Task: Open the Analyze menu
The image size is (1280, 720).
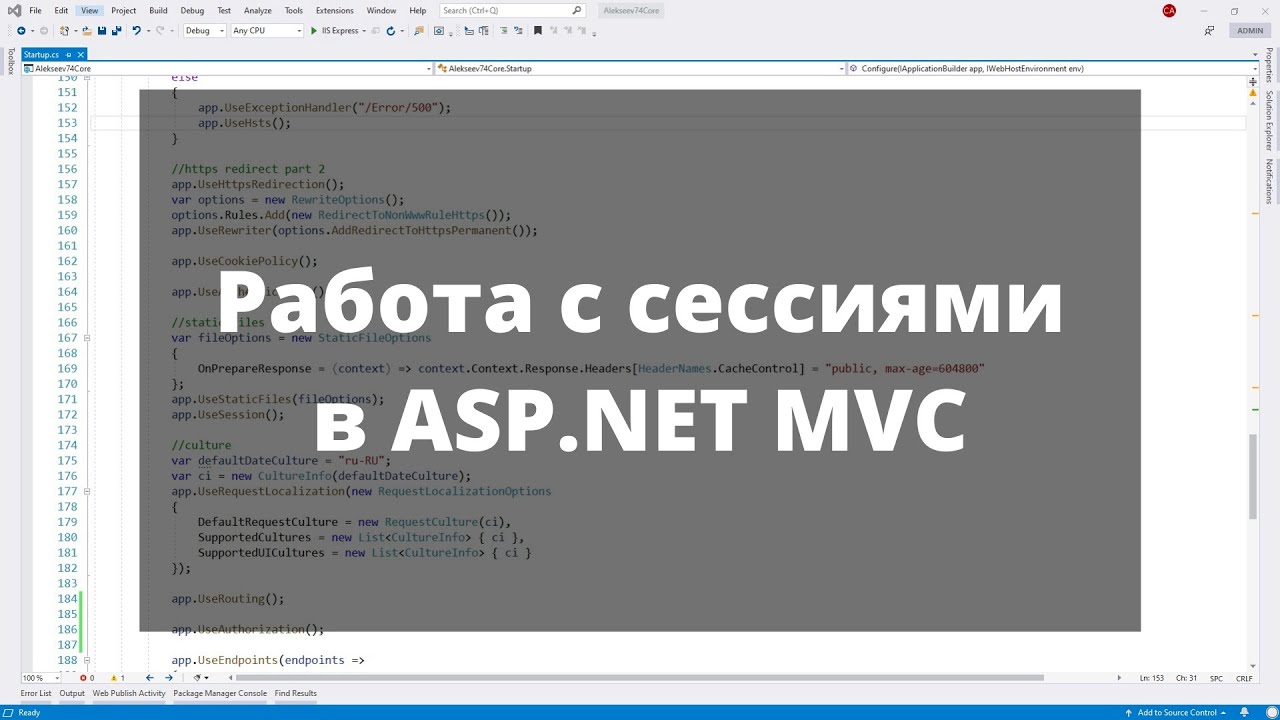Action: pyautogui.click(x=258, y=11)
